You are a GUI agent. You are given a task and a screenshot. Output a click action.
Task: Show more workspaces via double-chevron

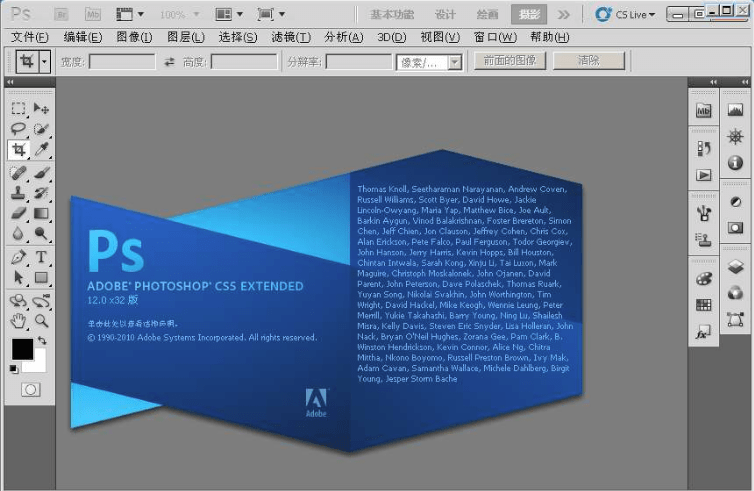coord(564,15)
